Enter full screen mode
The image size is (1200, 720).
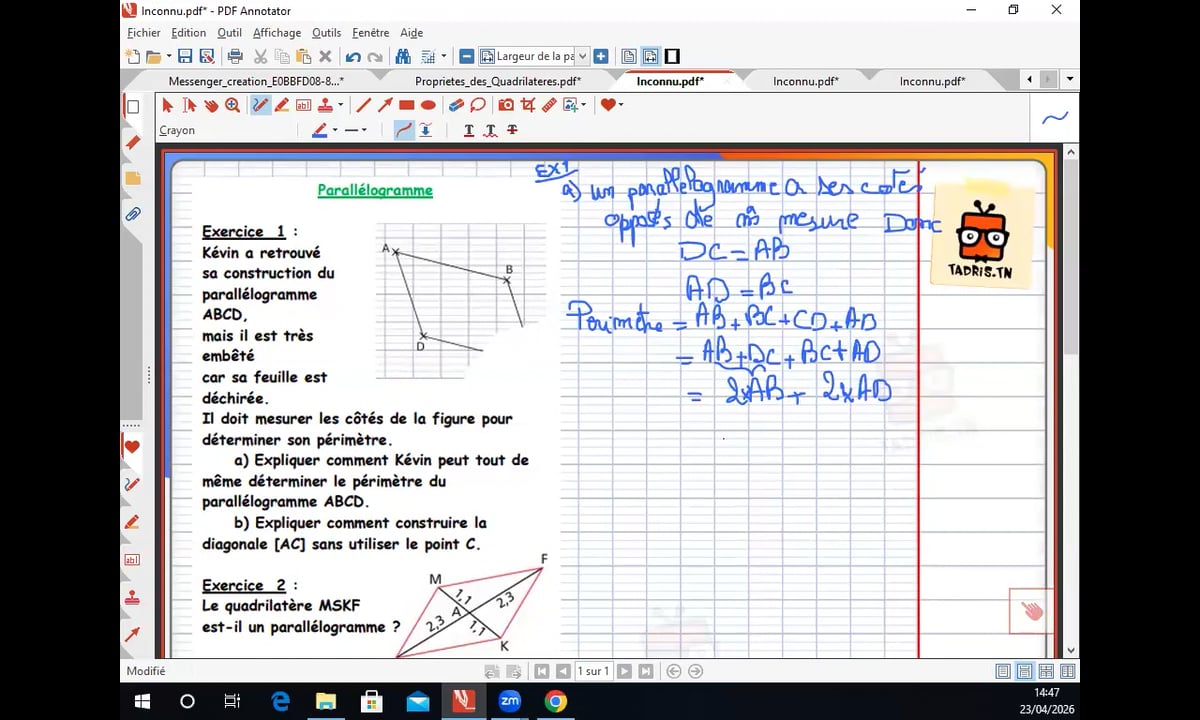click(x=672, y=57)
